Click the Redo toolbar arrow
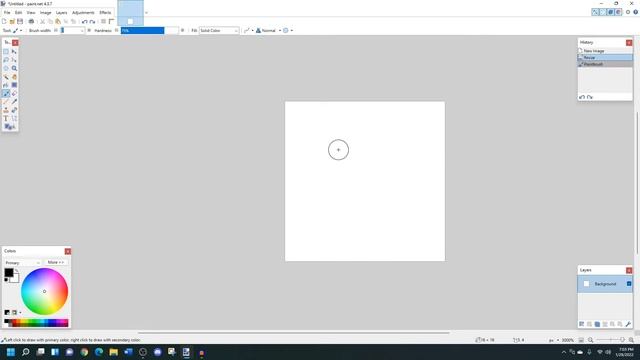The image size is (640, 360). 92,21
